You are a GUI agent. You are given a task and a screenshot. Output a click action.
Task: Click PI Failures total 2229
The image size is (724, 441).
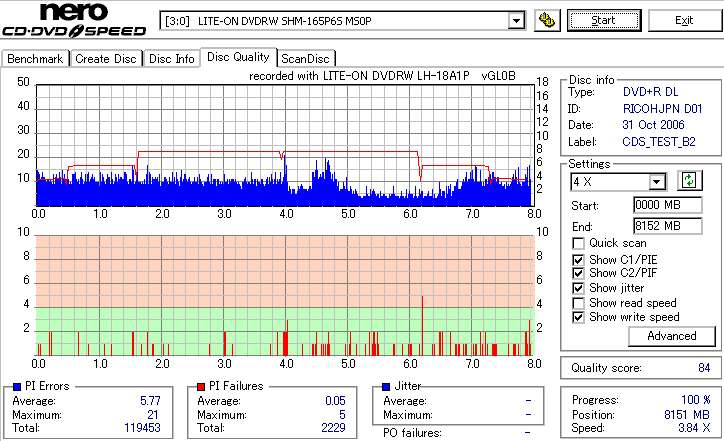tap(333, 428)
